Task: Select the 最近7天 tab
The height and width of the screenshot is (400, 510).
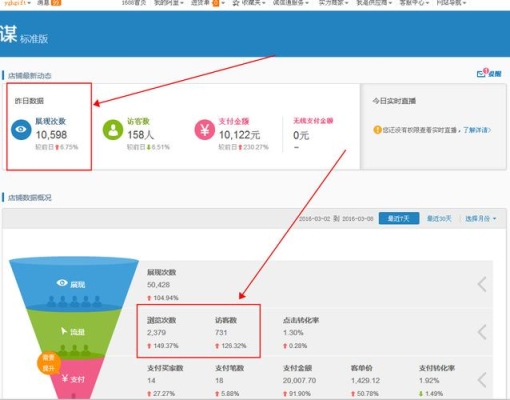Action: click(x=399, y=219)
